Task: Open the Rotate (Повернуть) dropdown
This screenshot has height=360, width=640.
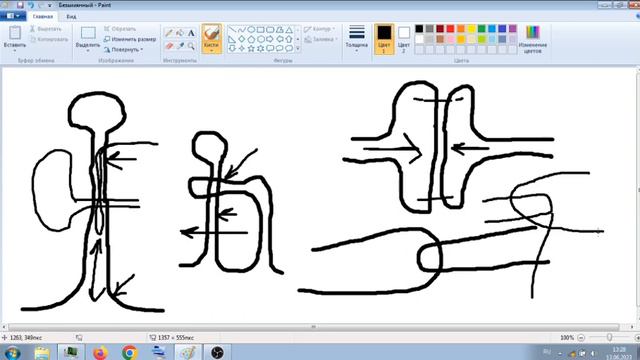Action: 123,49
